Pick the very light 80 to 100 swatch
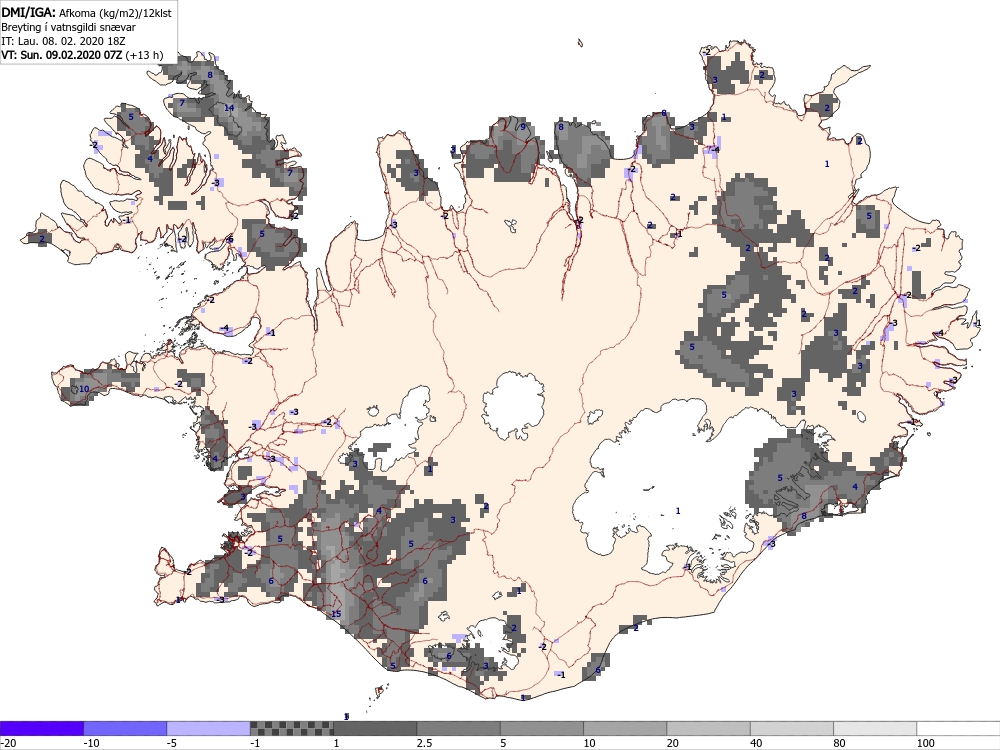Viewport: 1000px width, 750px height. [875, 728]
